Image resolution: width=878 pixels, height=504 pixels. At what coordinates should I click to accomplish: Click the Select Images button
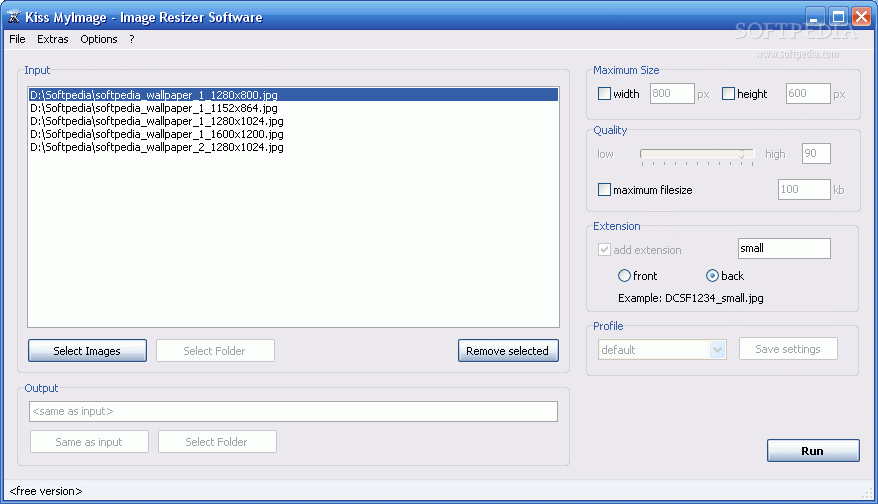tap(87, 351)
